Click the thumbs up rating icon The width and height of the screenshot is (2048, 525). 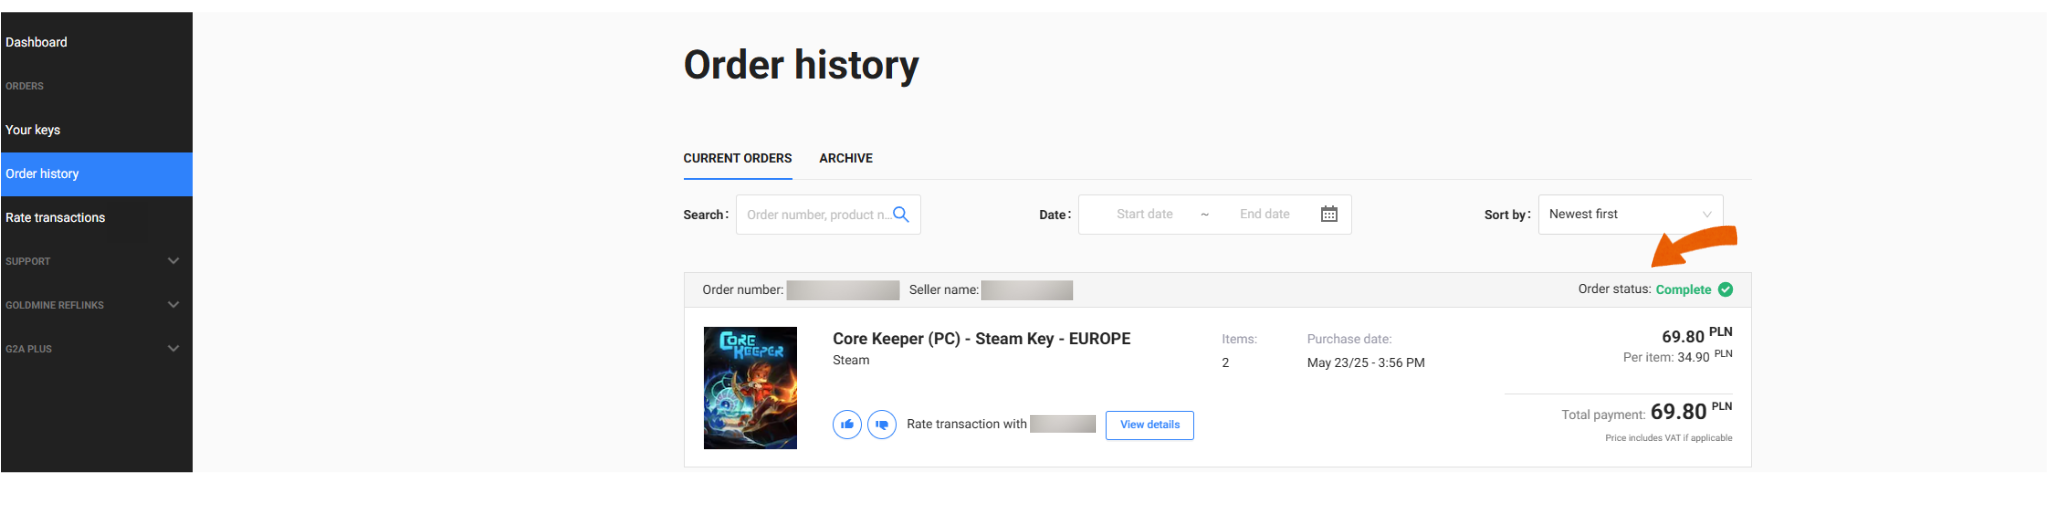tap(847, 425)
